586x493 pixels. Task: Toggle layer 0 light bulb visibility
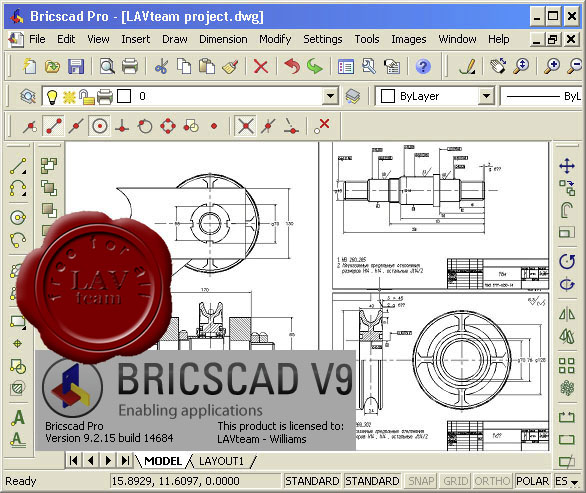tap(52, 97)
